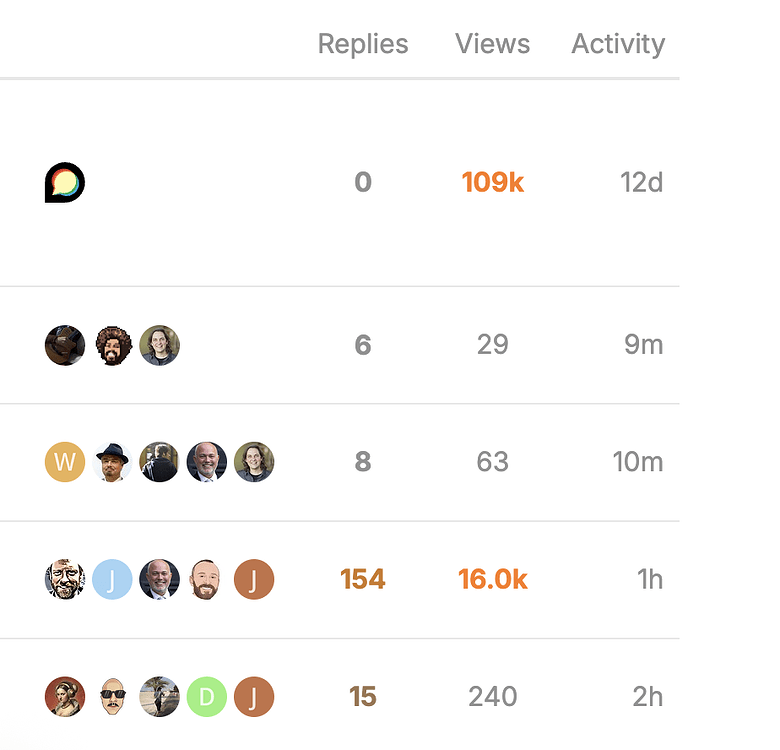This screenshot has width=780, height=750.
Task: Click the 16.0k views number
Action: [x=493, y=579]
